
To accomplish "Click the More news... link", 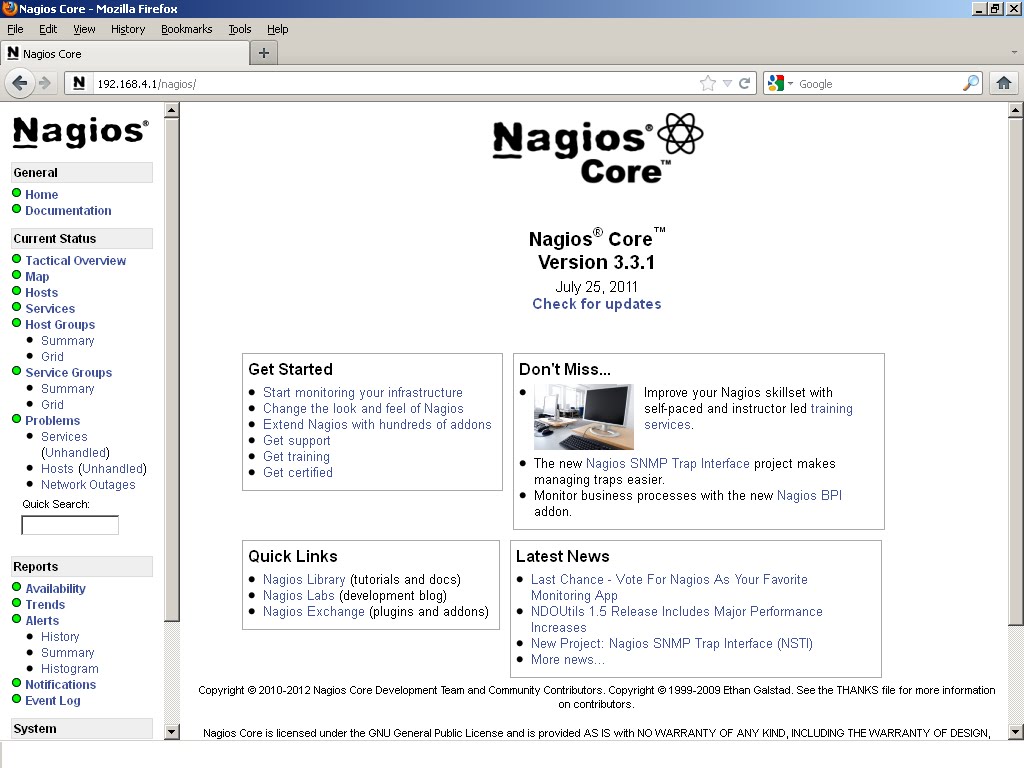I will (x=568, y=660).
